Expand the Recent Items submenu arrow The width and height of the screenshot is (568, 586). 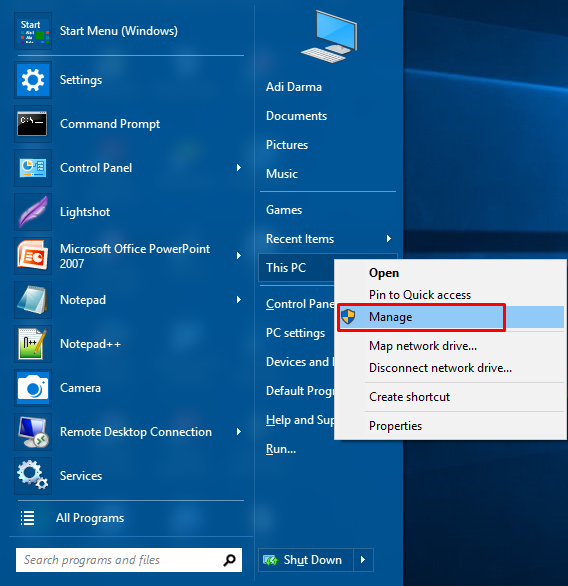coord(389,239)
